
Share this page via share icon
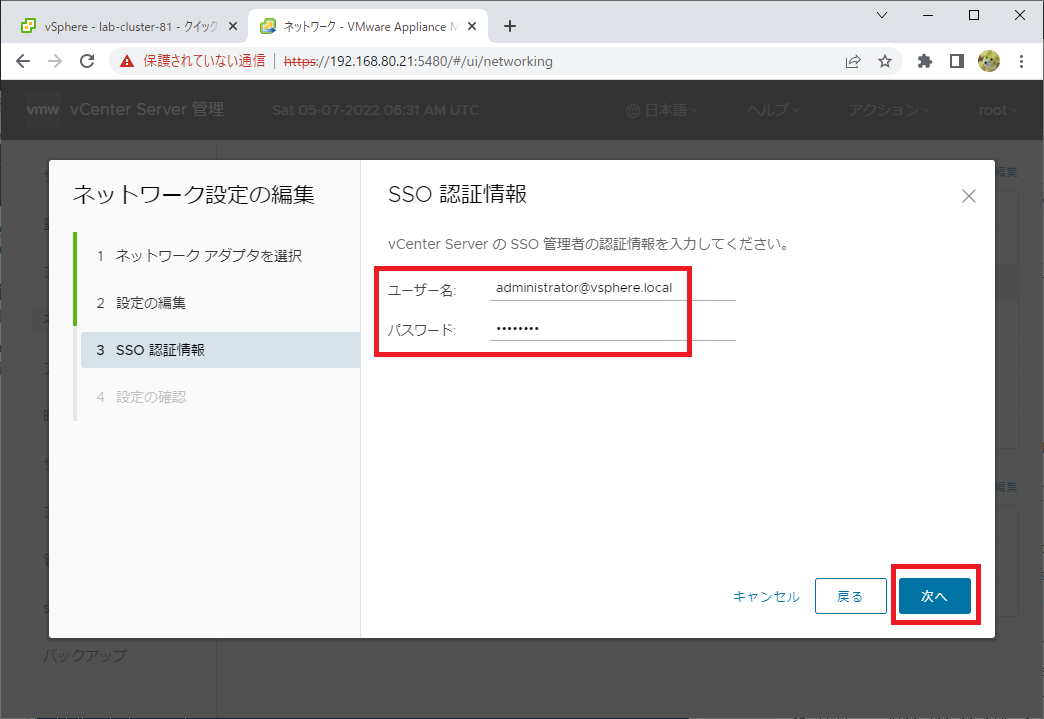point(853,61)
